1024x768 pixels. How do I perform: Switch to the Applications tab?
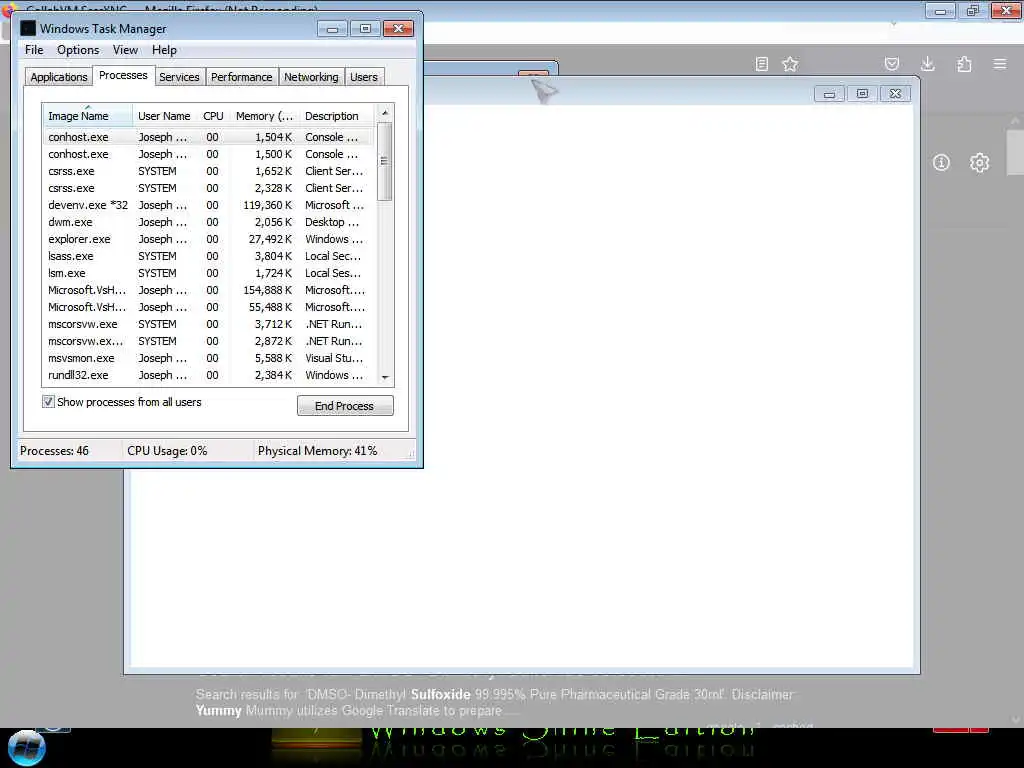point(59,77)
